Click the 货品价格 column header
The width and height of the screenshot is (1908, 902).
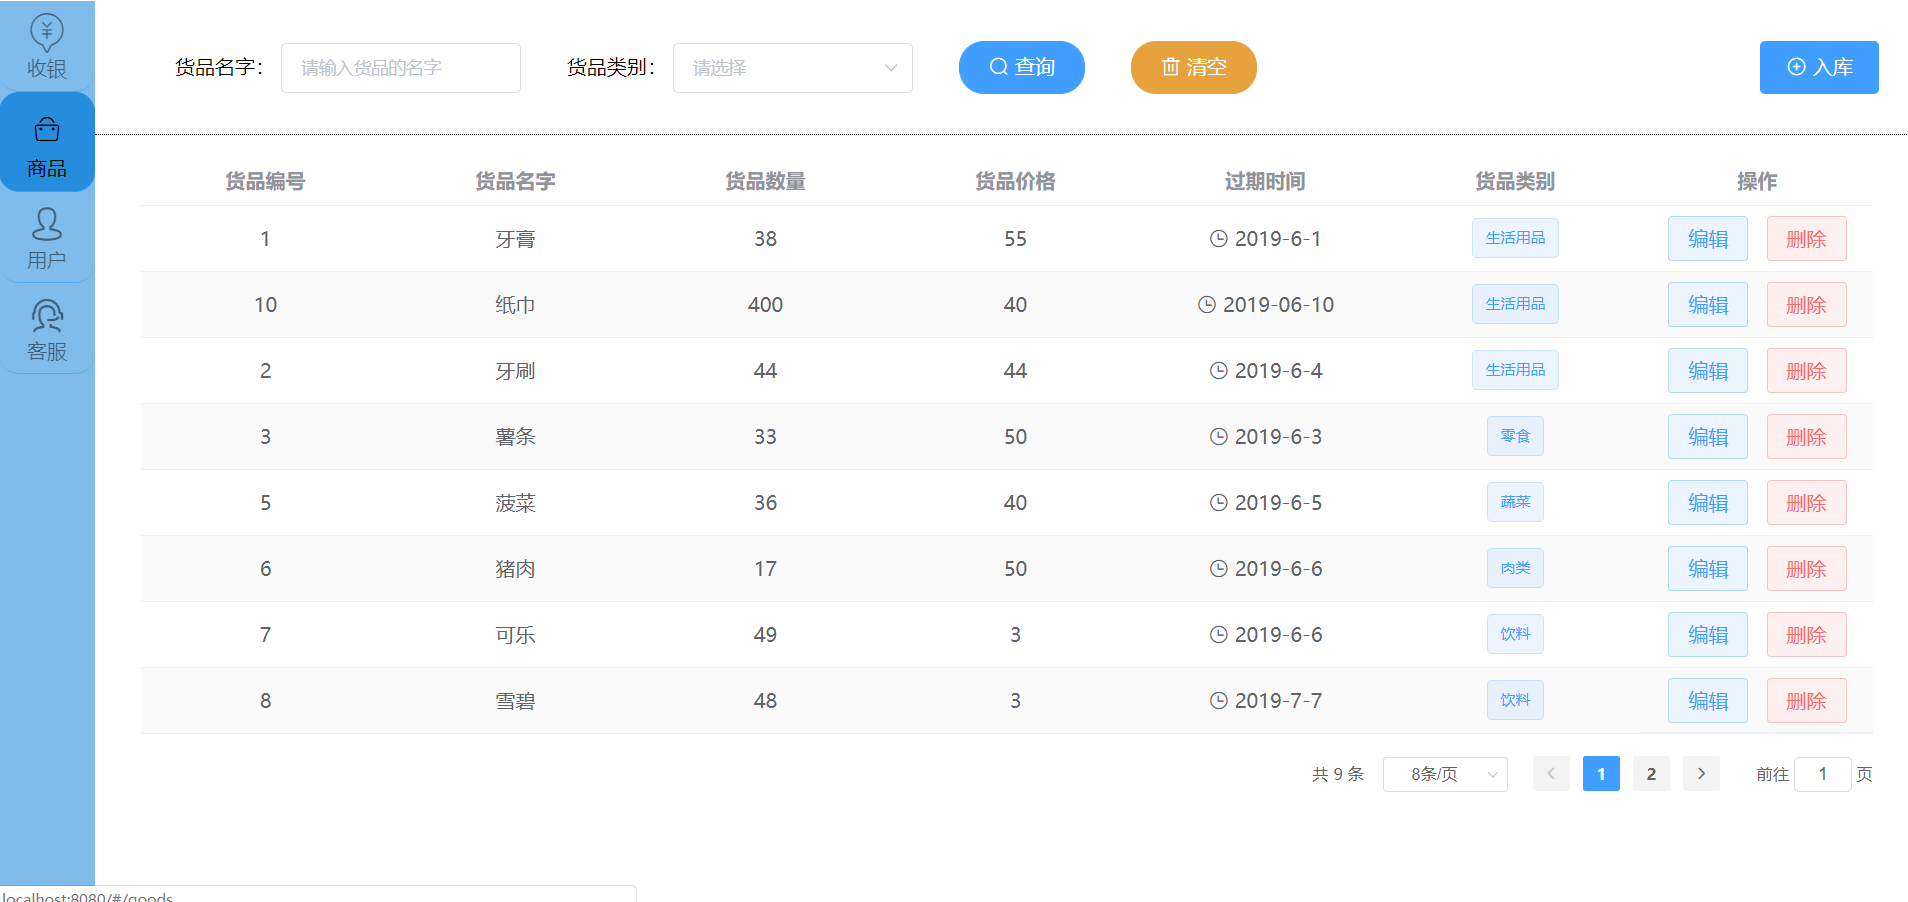point(1015,181)
